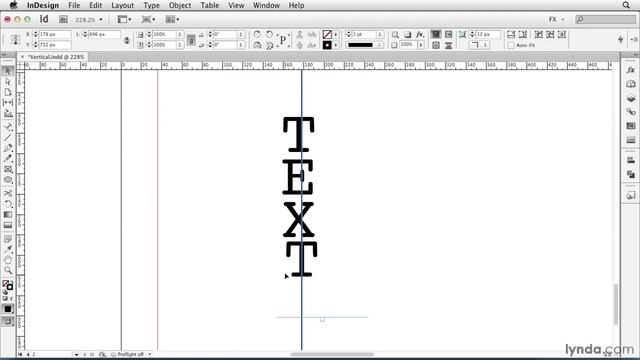The width and height of the screenshot is (640, 360).
Task: Select the Ellipse tool
Action: click(8, 180)
